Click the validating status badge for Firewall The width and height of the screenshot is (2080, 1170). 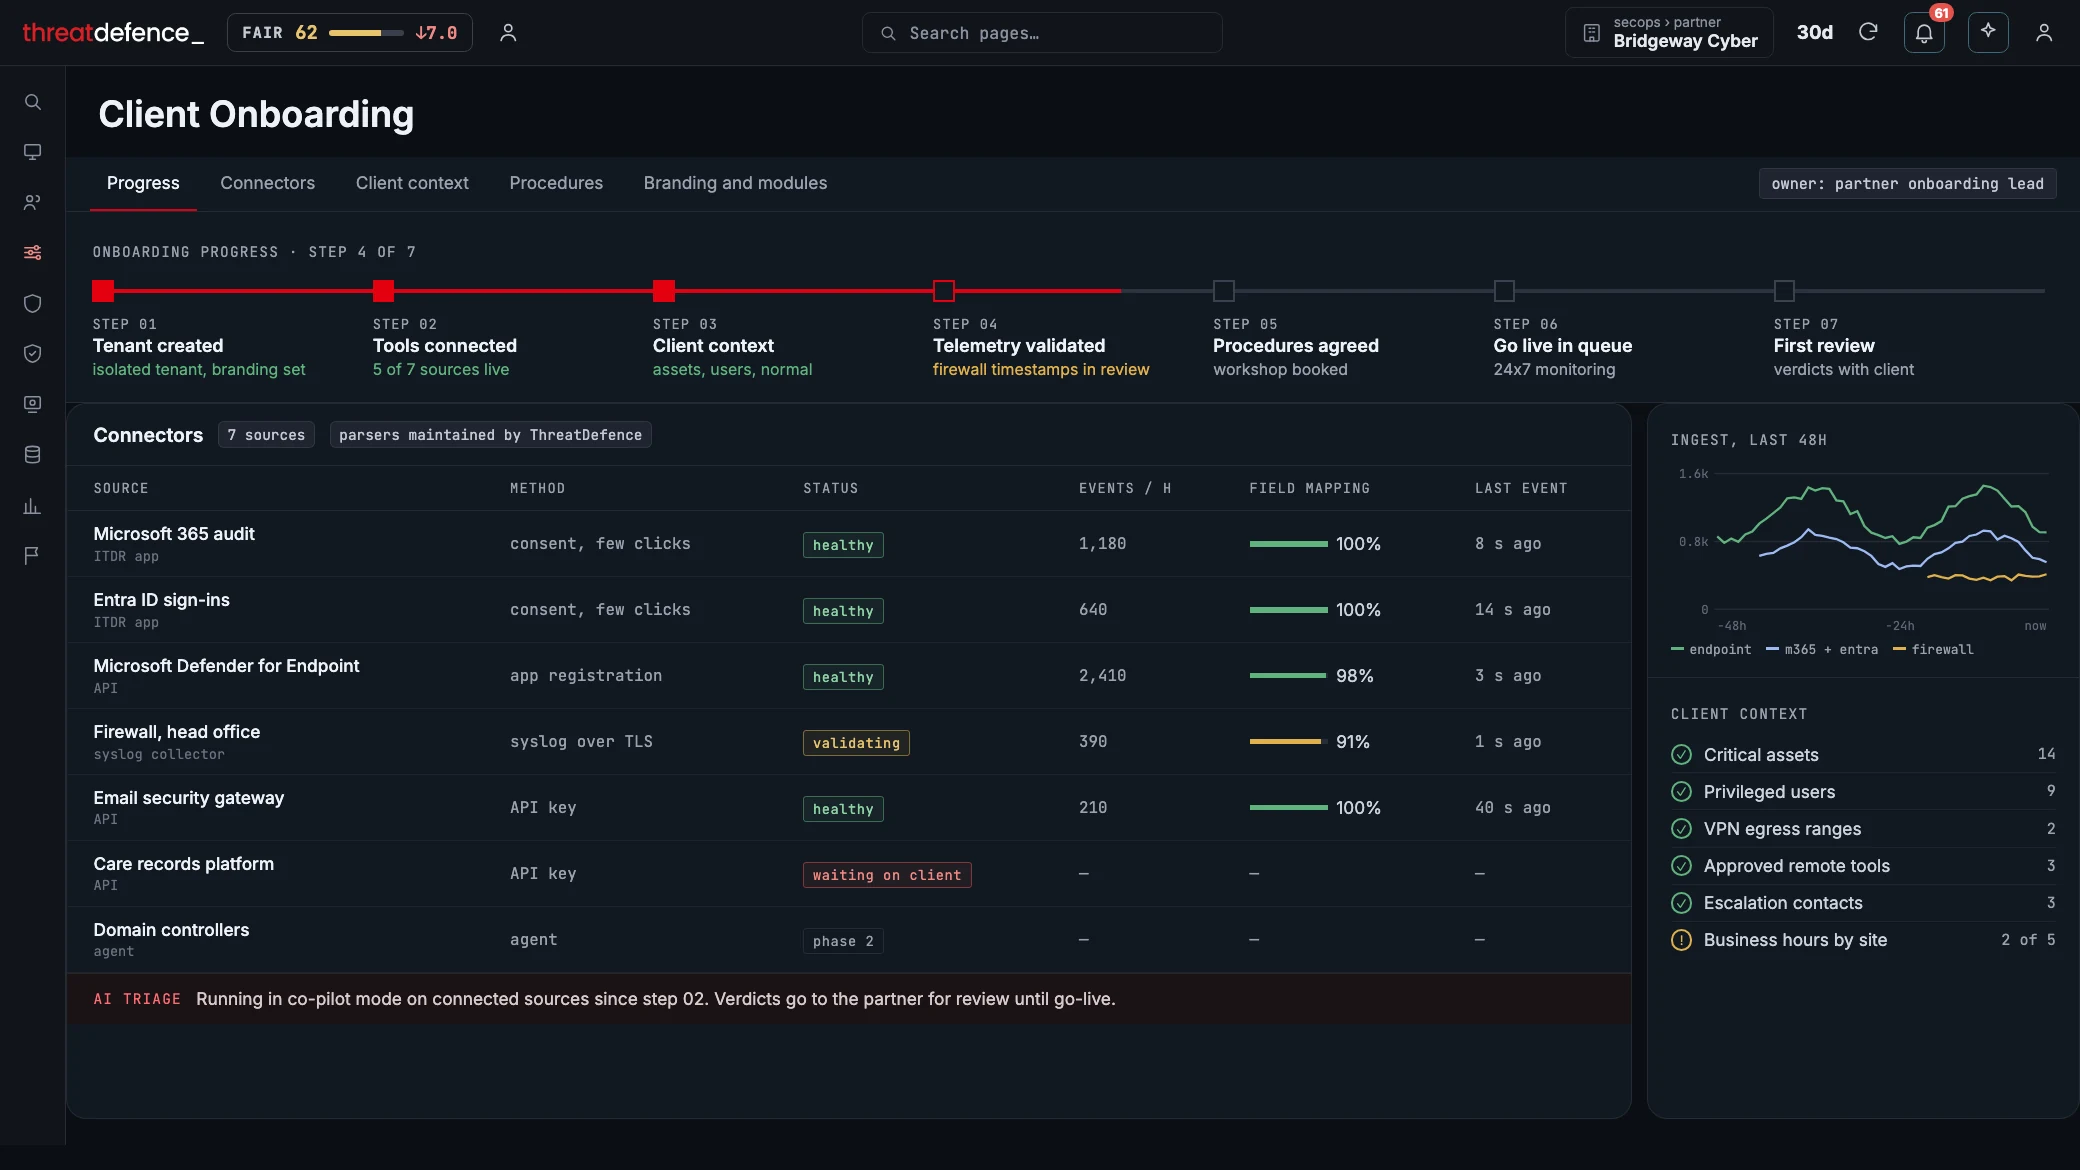[856, 743]
